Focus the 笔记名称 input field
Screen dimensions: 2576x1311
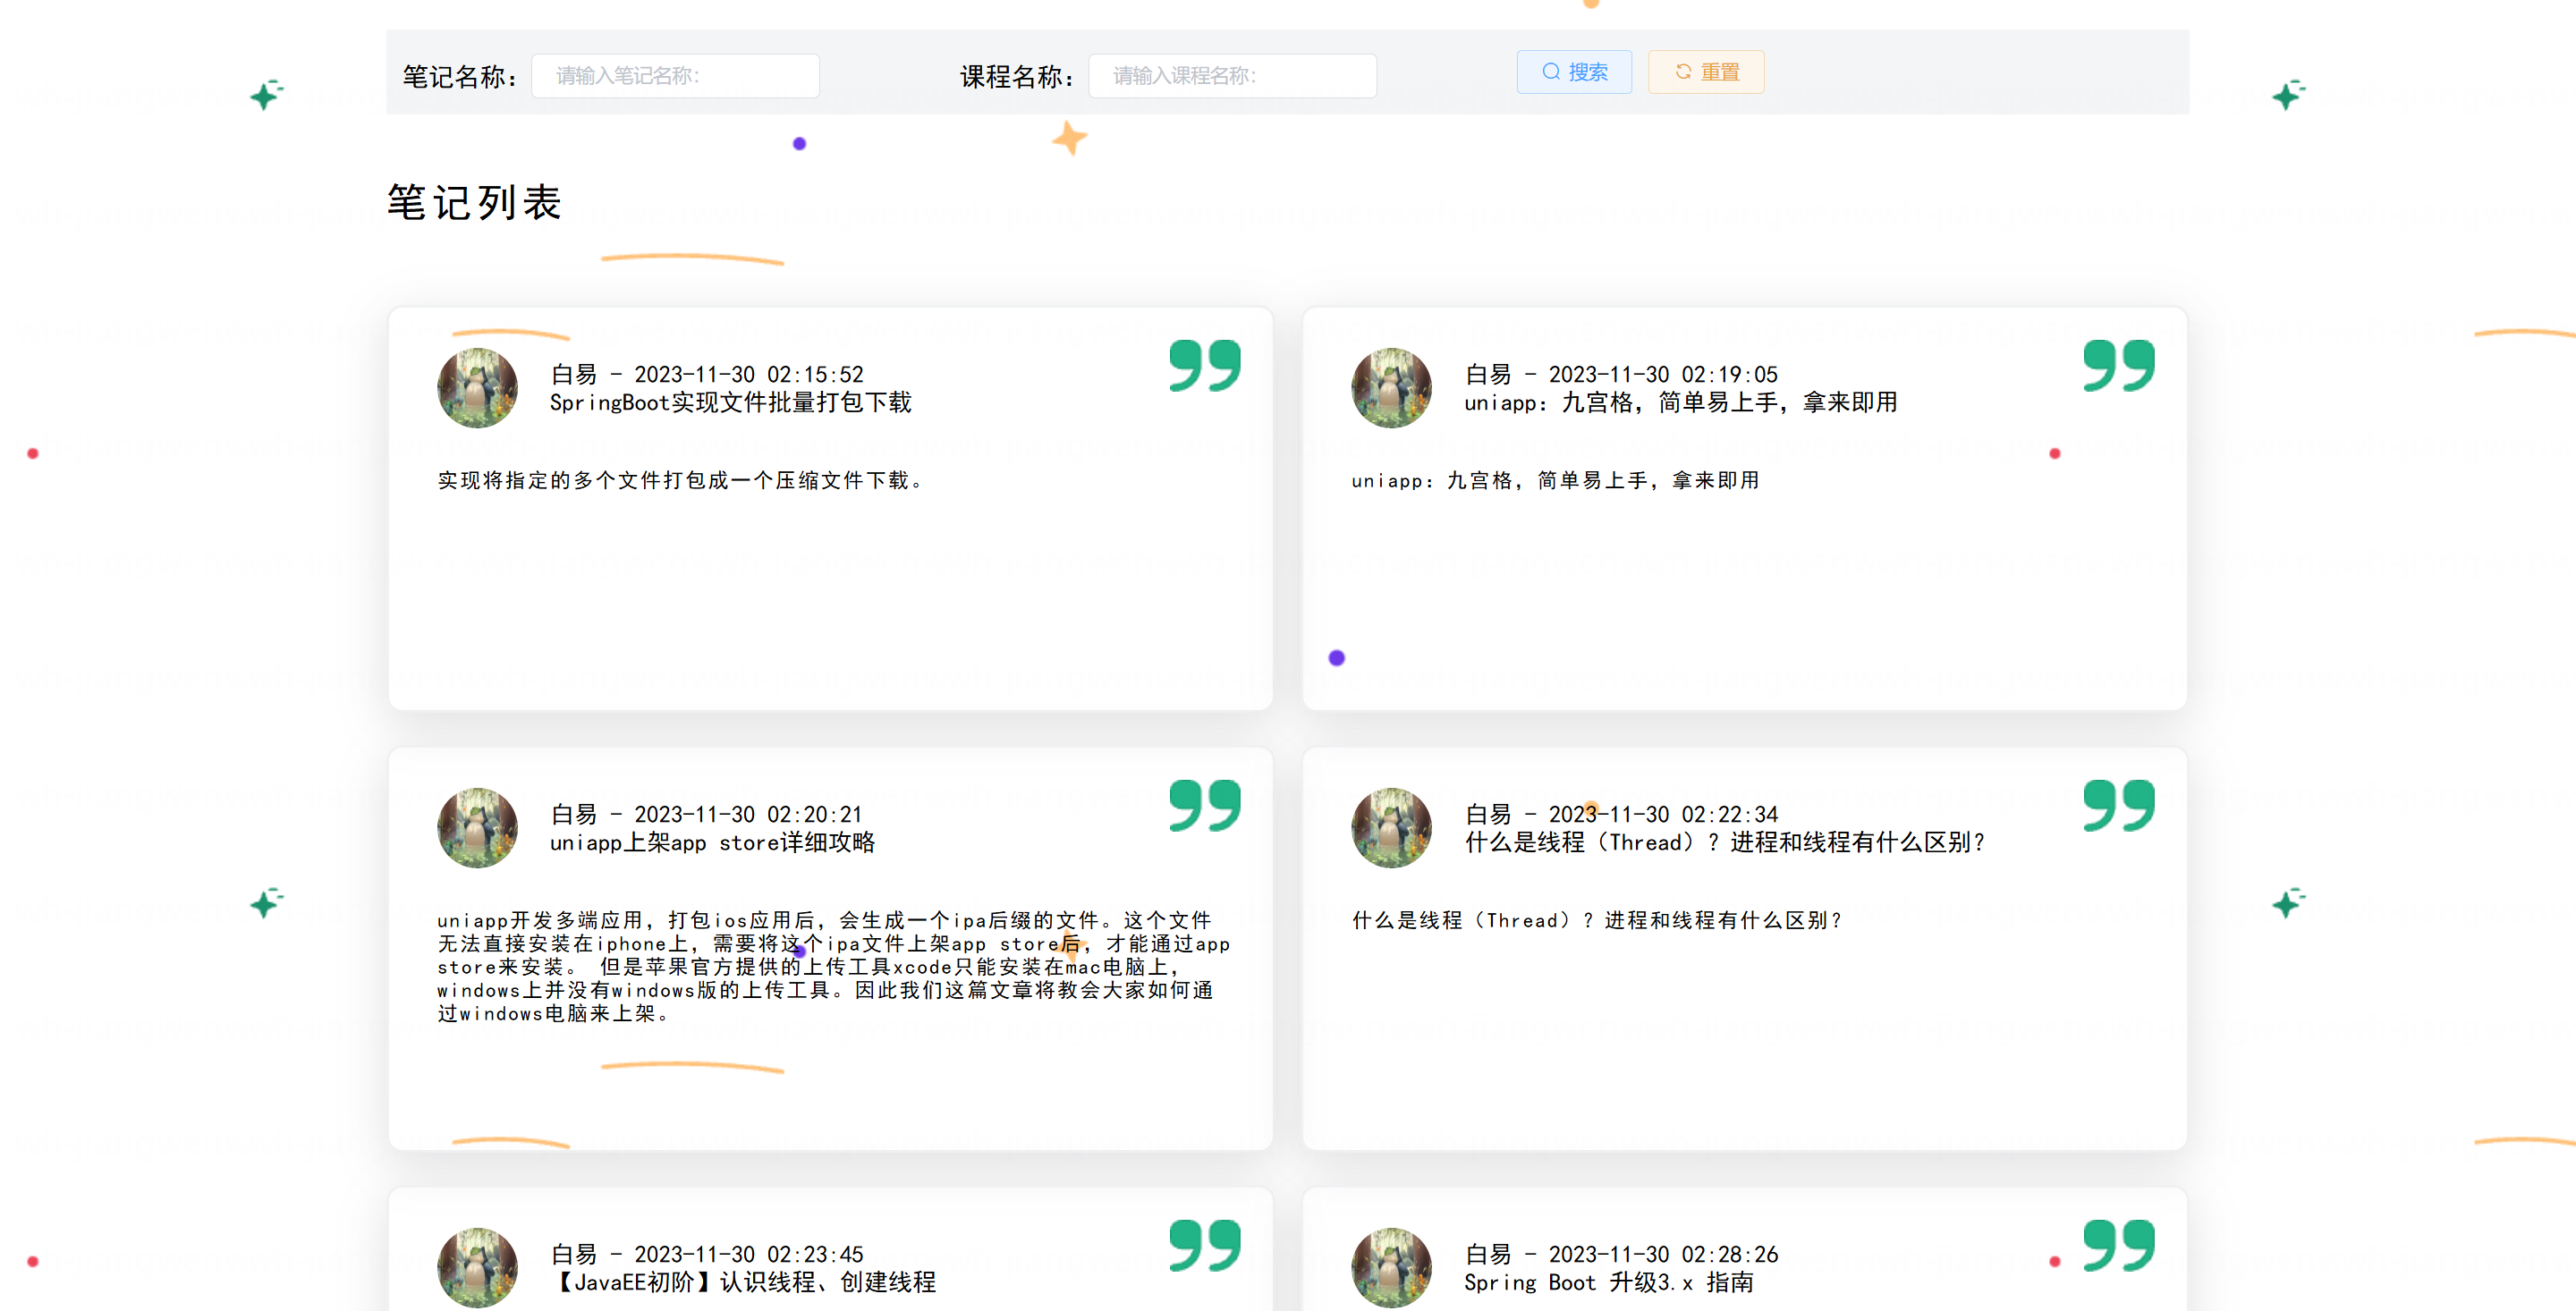675,76
